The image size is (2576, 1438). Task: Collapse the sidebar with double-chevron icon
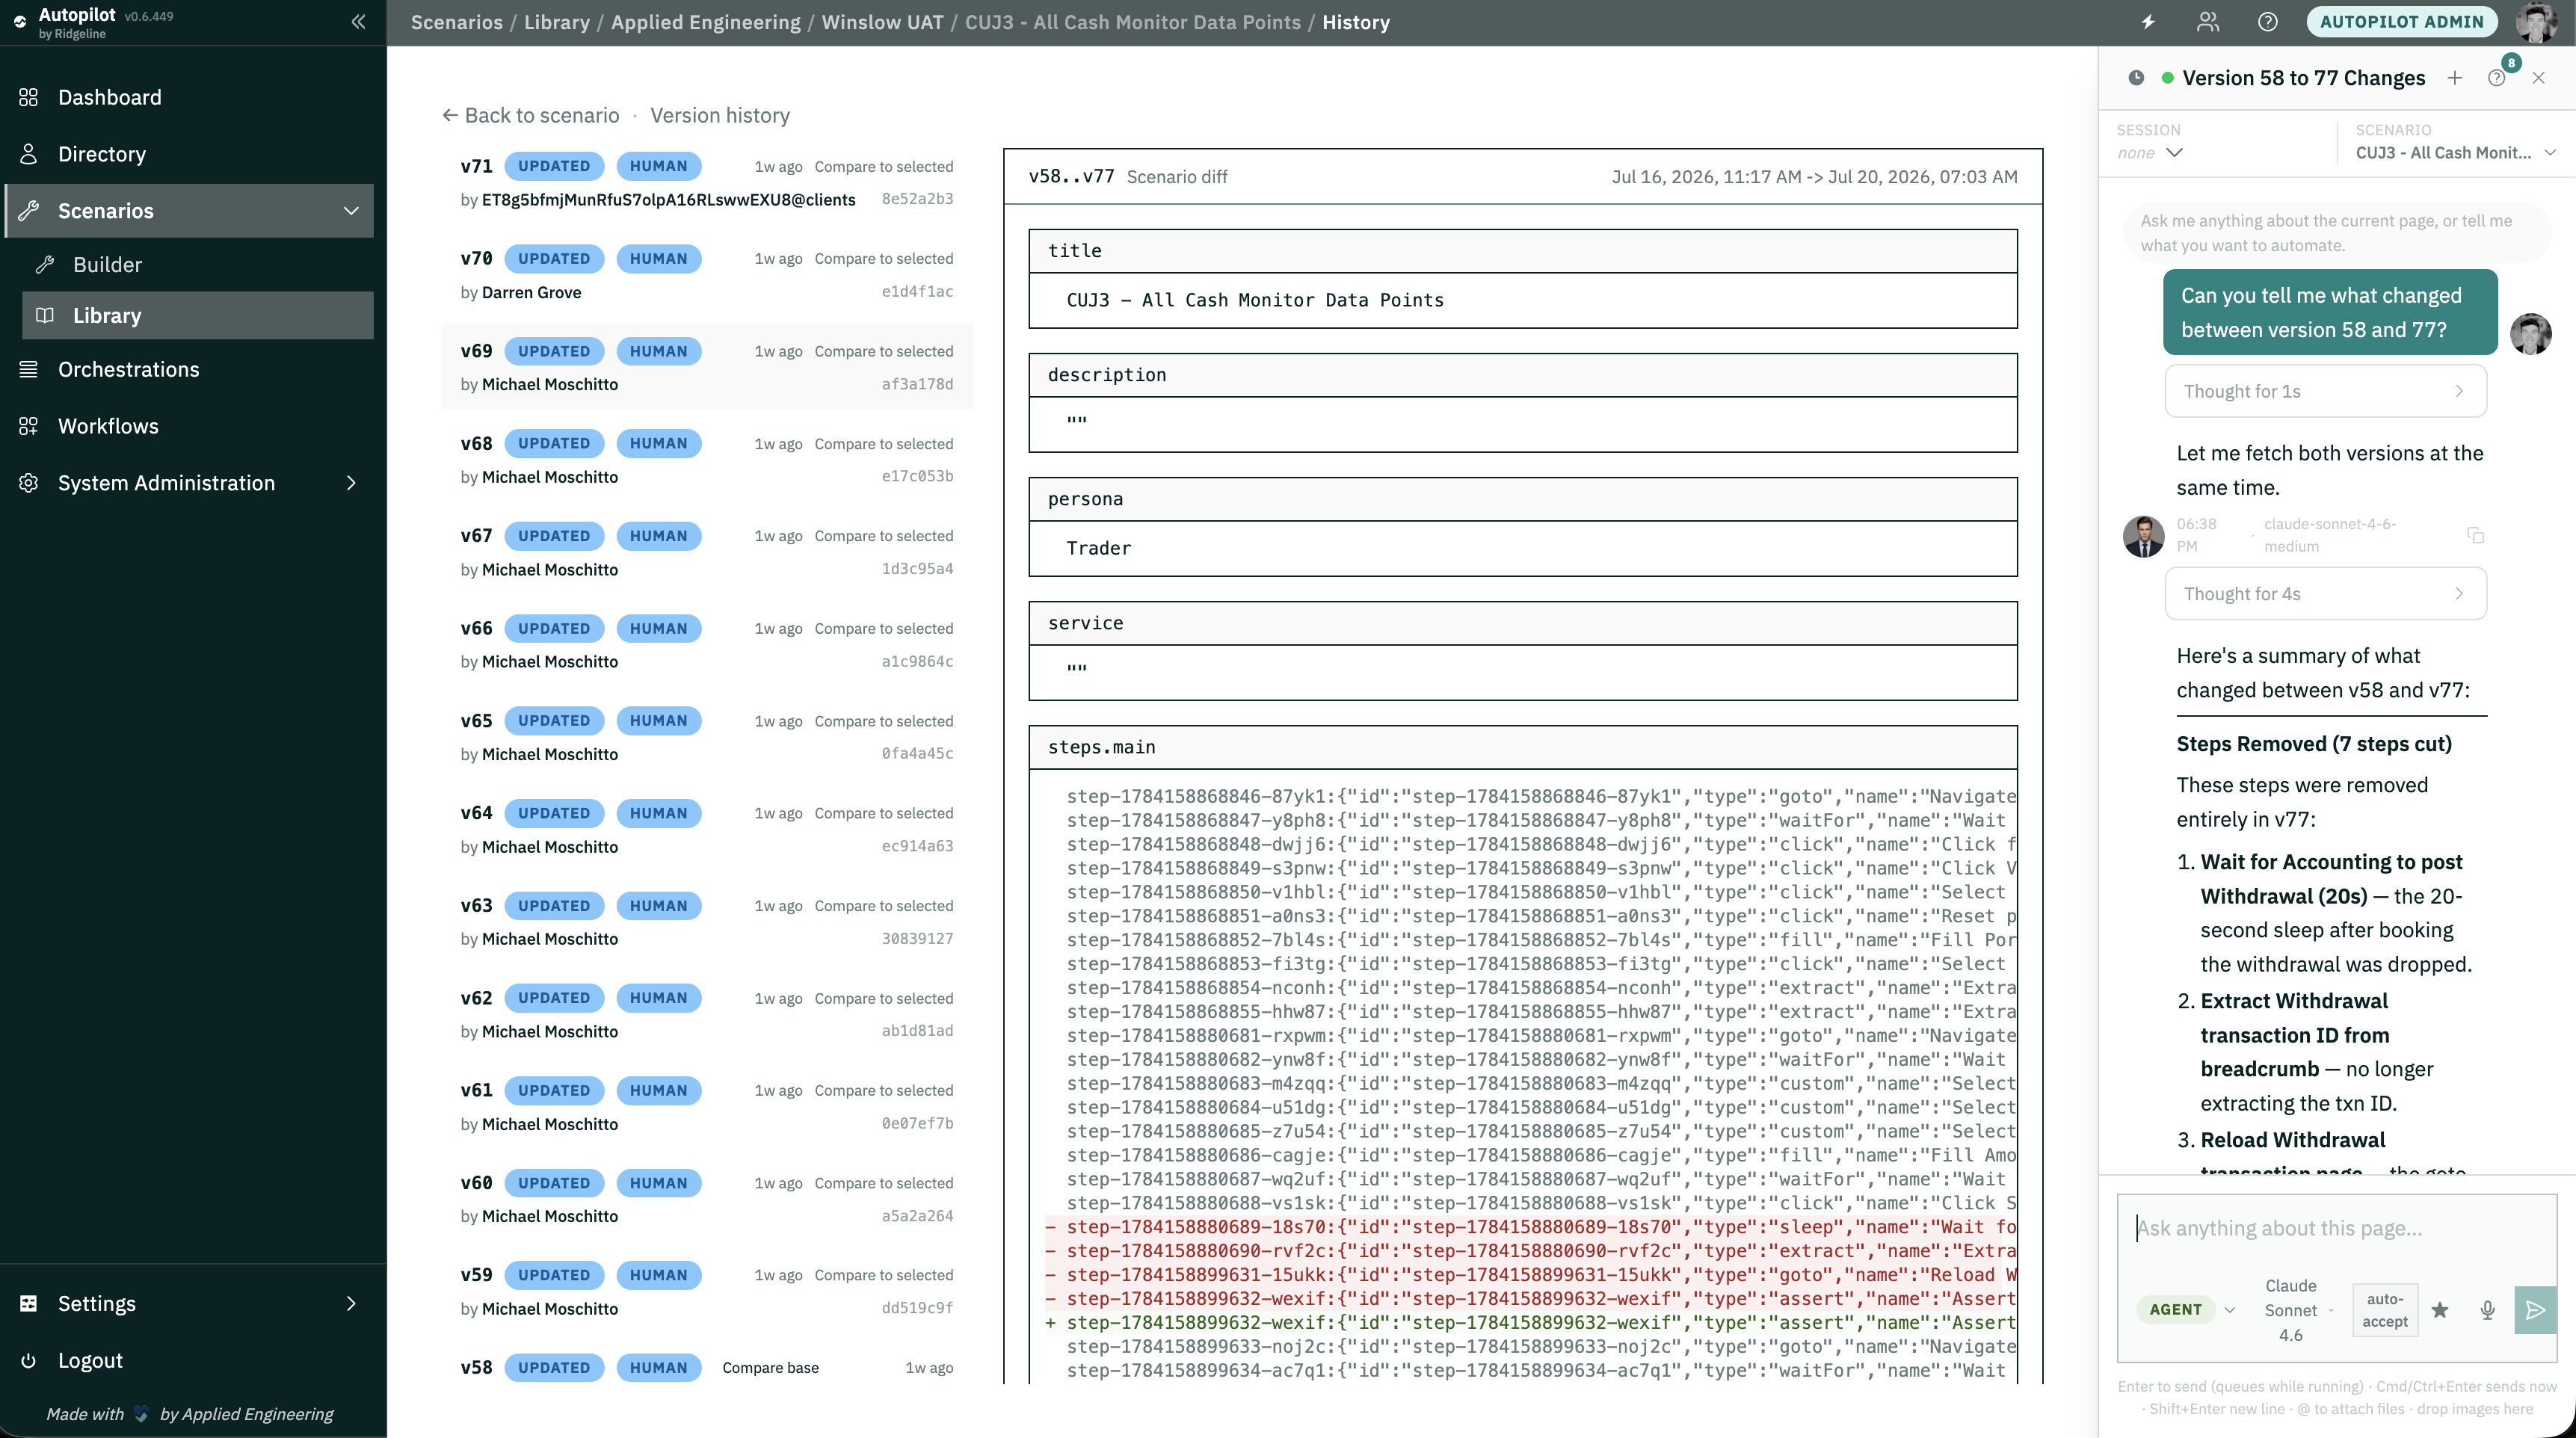358,22
